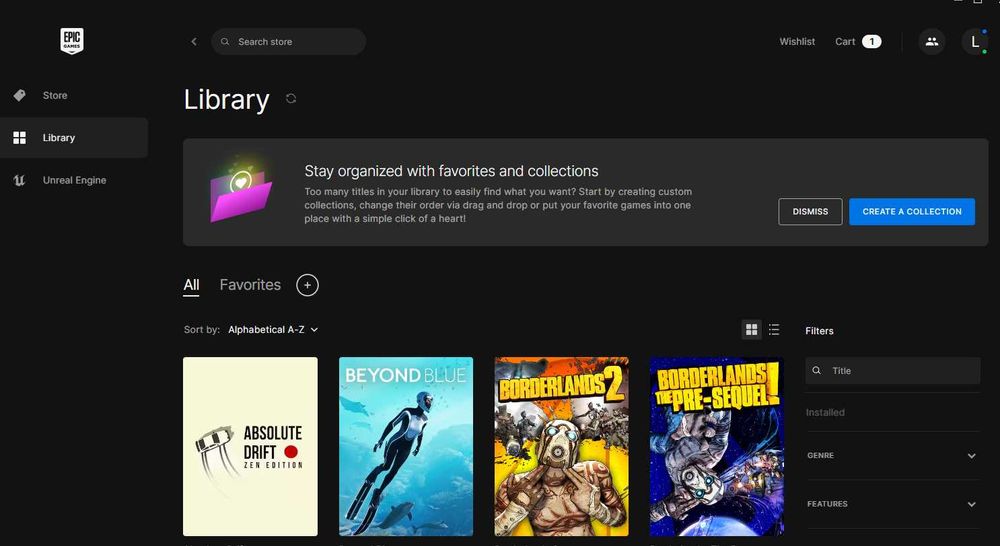1000x546 pixels.
Task: Click the Epic Games logo
Action: pos(71,41)
